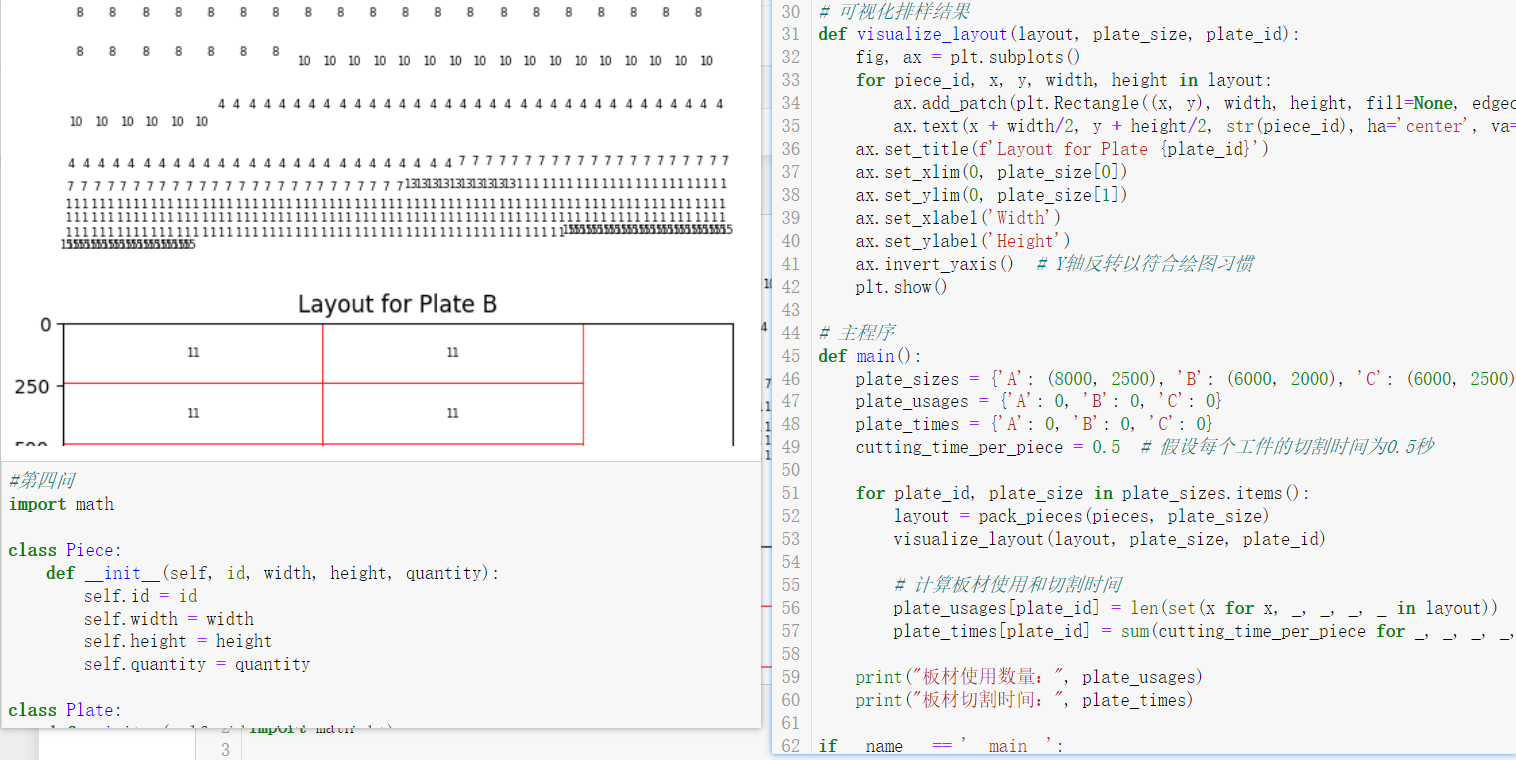Screen dimensions: 1516x760
Task: Click line number 31 in the gutter
Action: pyautogui.click(x=790, y=34)
